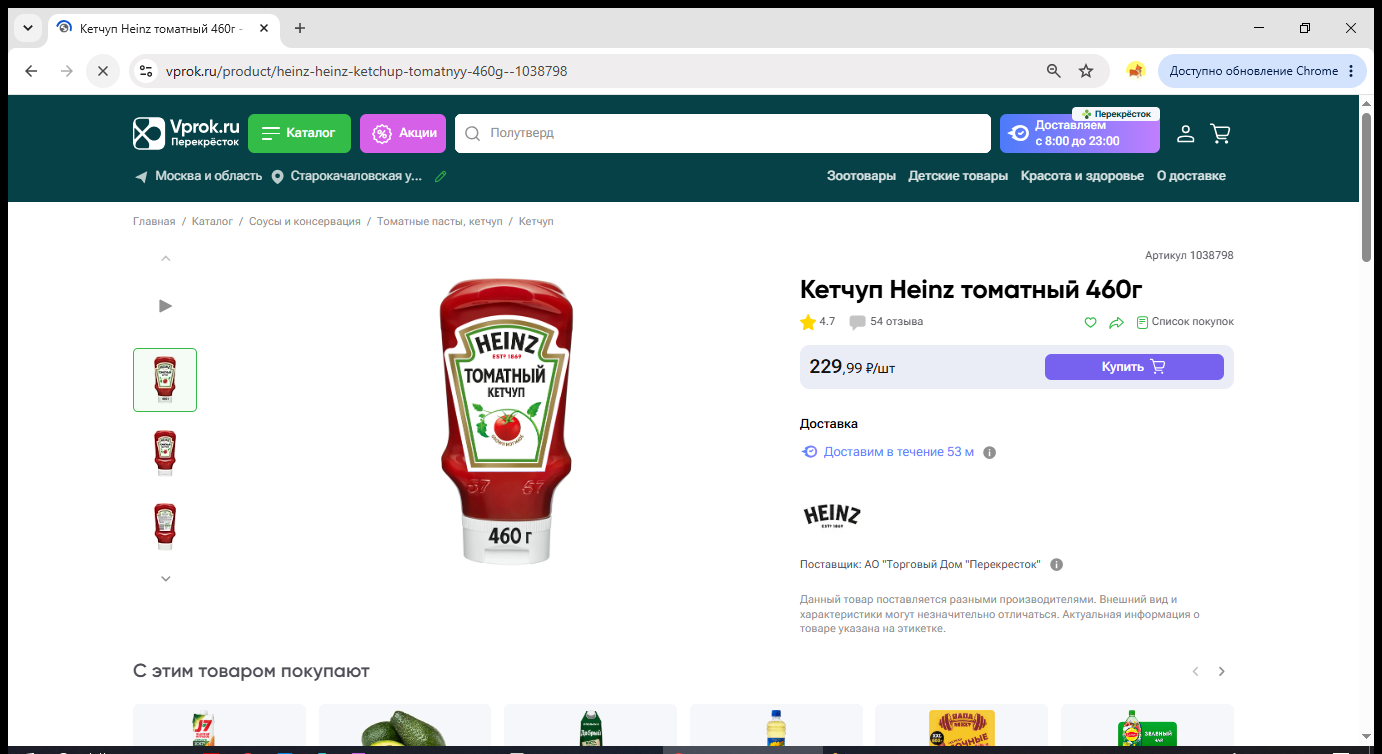1382x754 pixels.
Task: Click the Доставляем с 8:00 до 23:00 button
Action: coord(1080,133)
